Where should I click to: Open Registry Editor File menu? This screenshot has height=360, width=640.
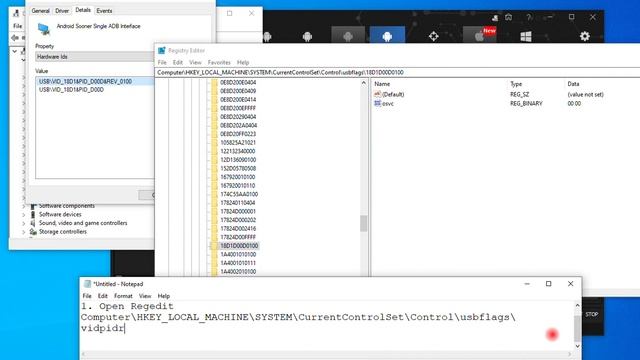point(162,62)
